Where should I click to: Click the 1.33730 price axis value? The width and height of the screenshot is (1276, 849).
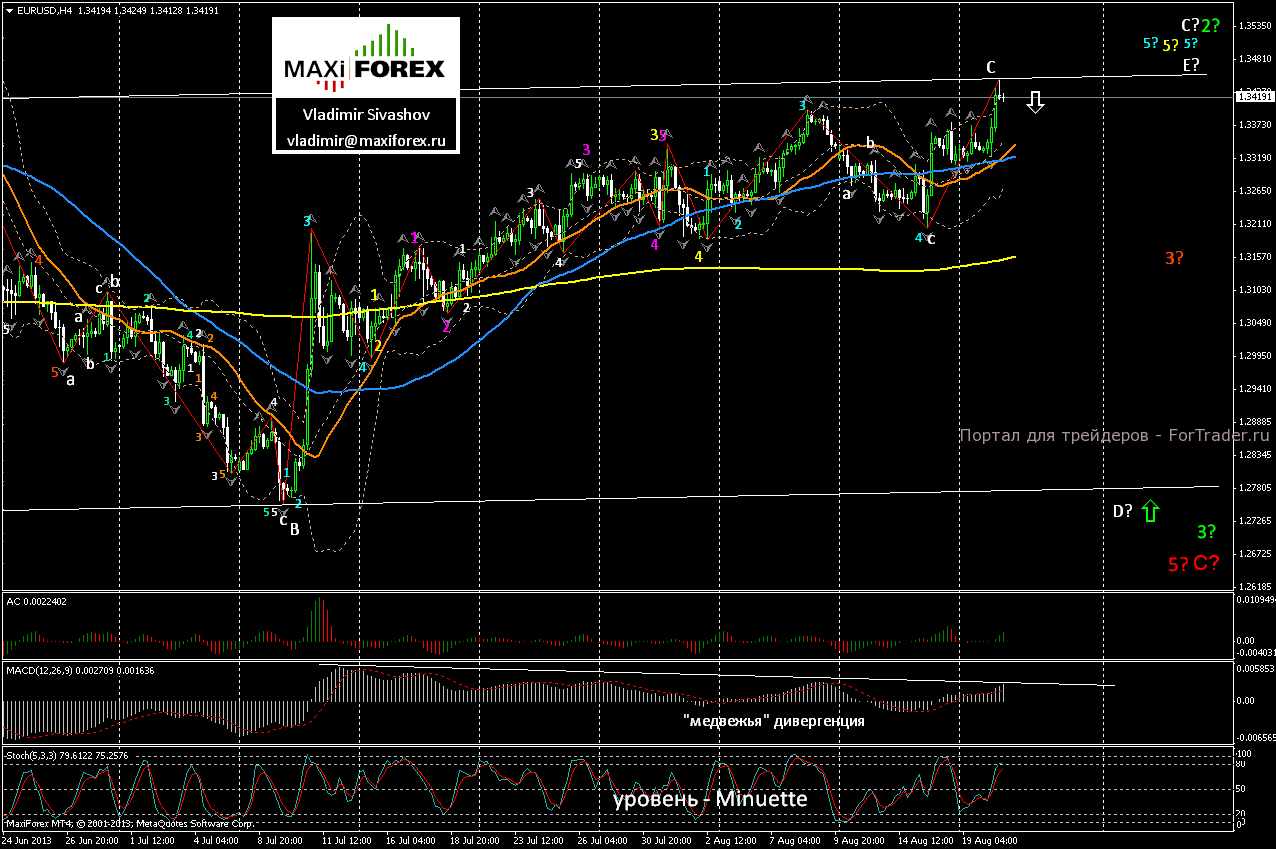[1255, 124]
